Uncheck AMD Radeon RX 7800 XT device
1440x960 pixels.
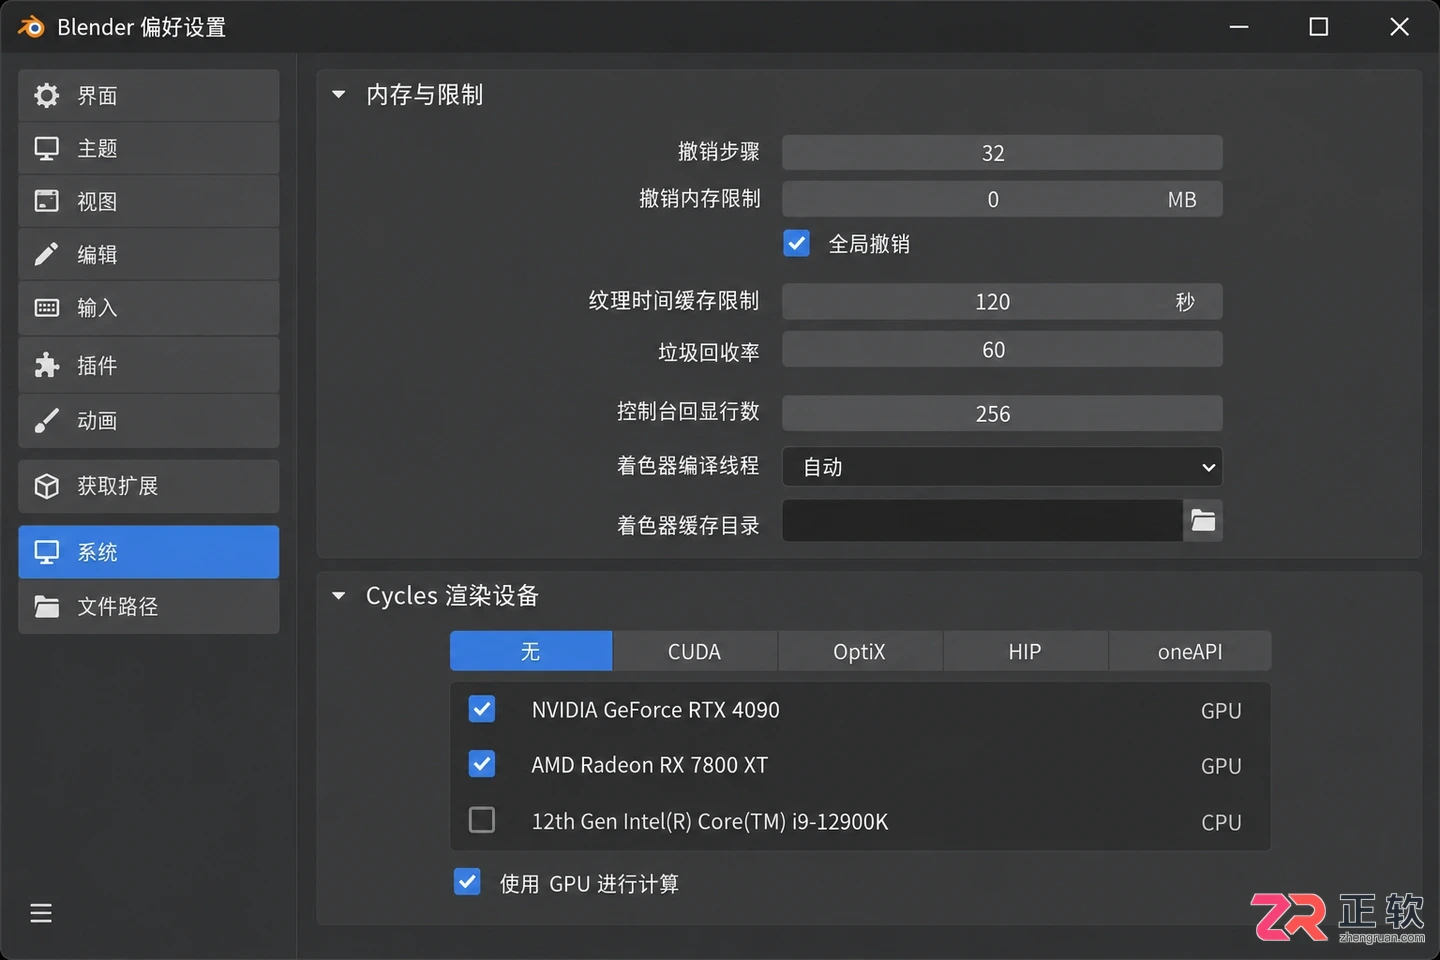481,764
